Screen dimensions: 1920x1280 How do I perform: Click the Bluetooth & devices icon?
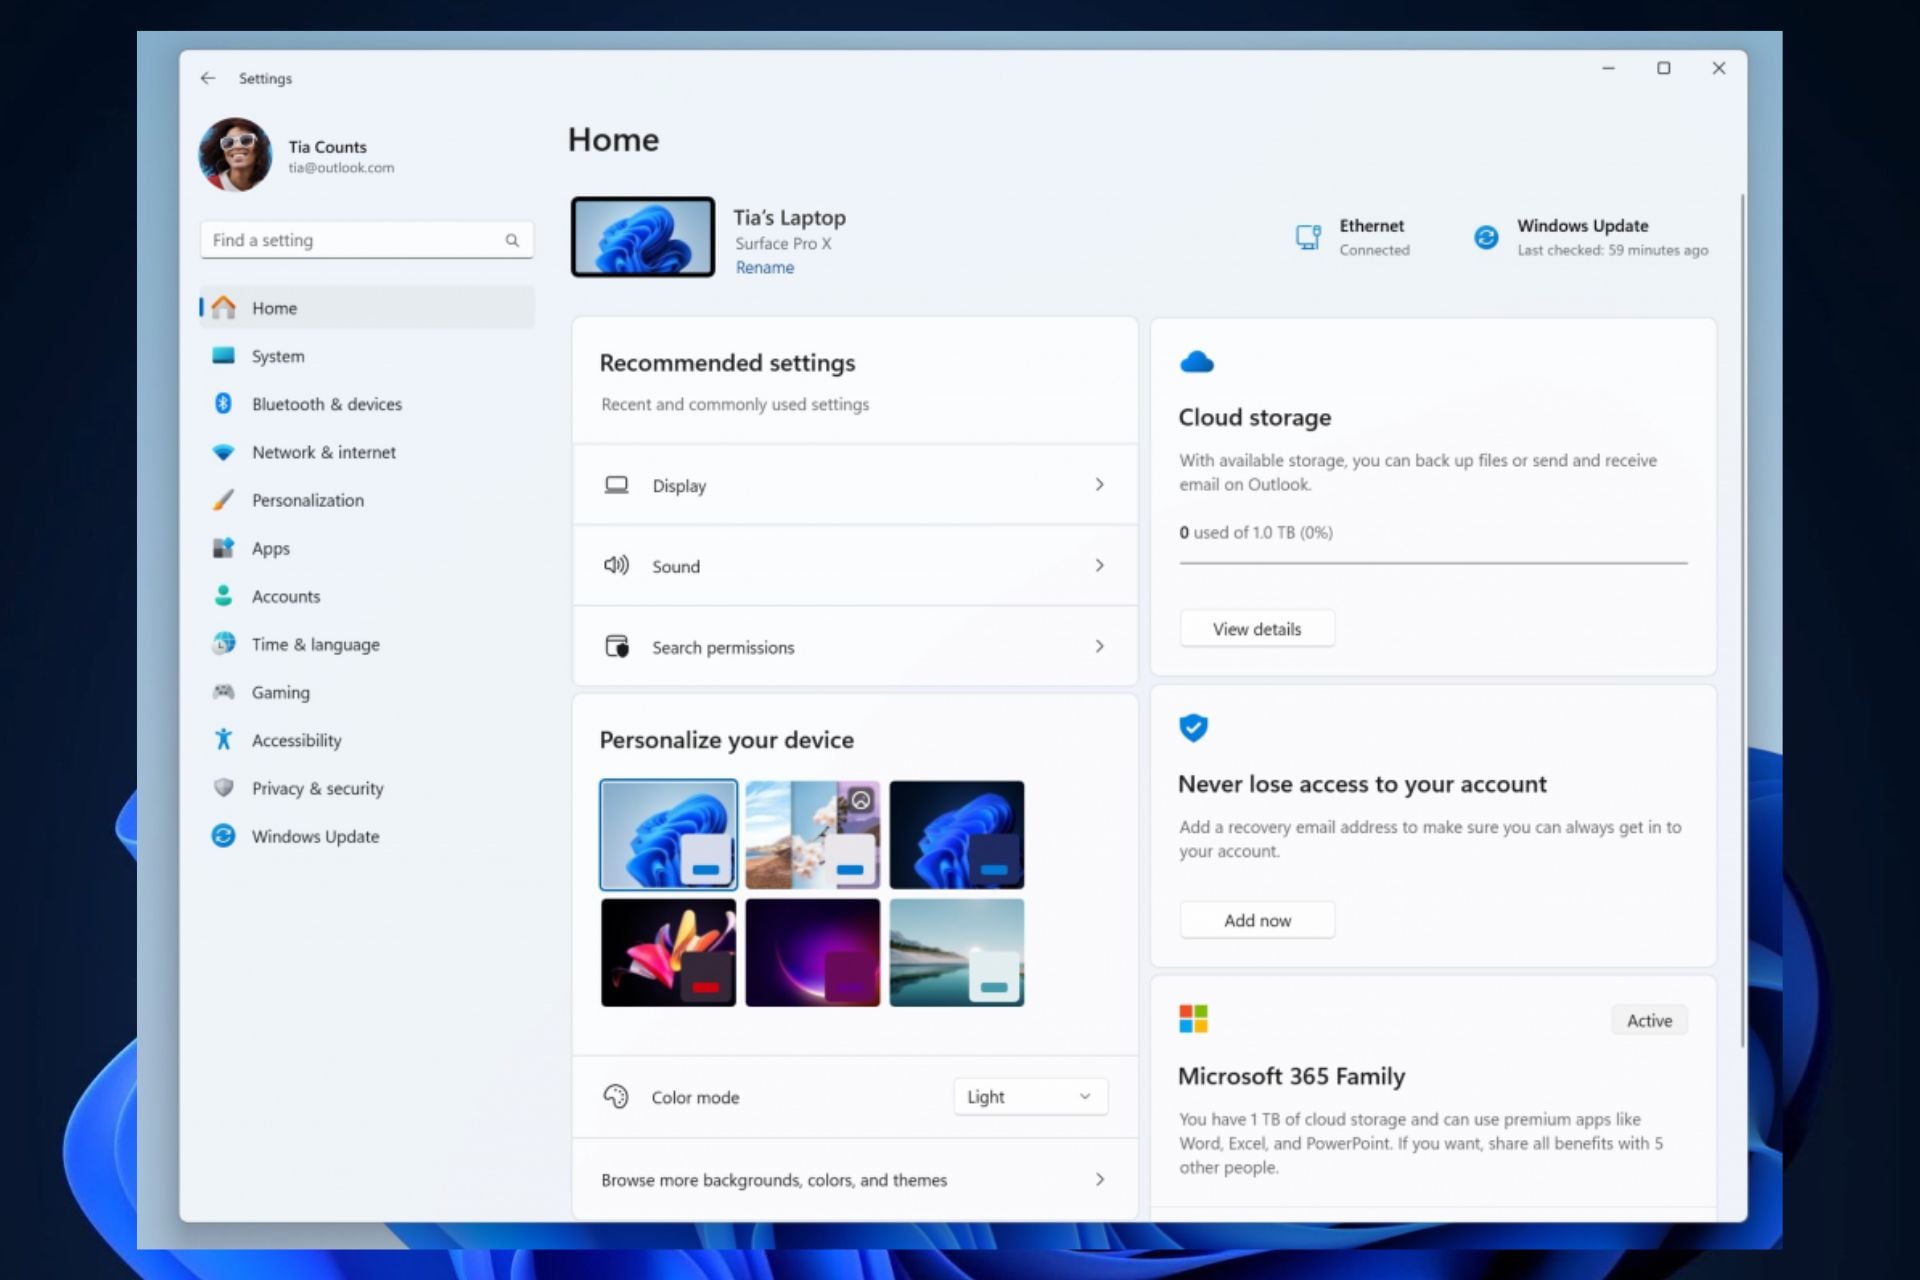point(223,403)
